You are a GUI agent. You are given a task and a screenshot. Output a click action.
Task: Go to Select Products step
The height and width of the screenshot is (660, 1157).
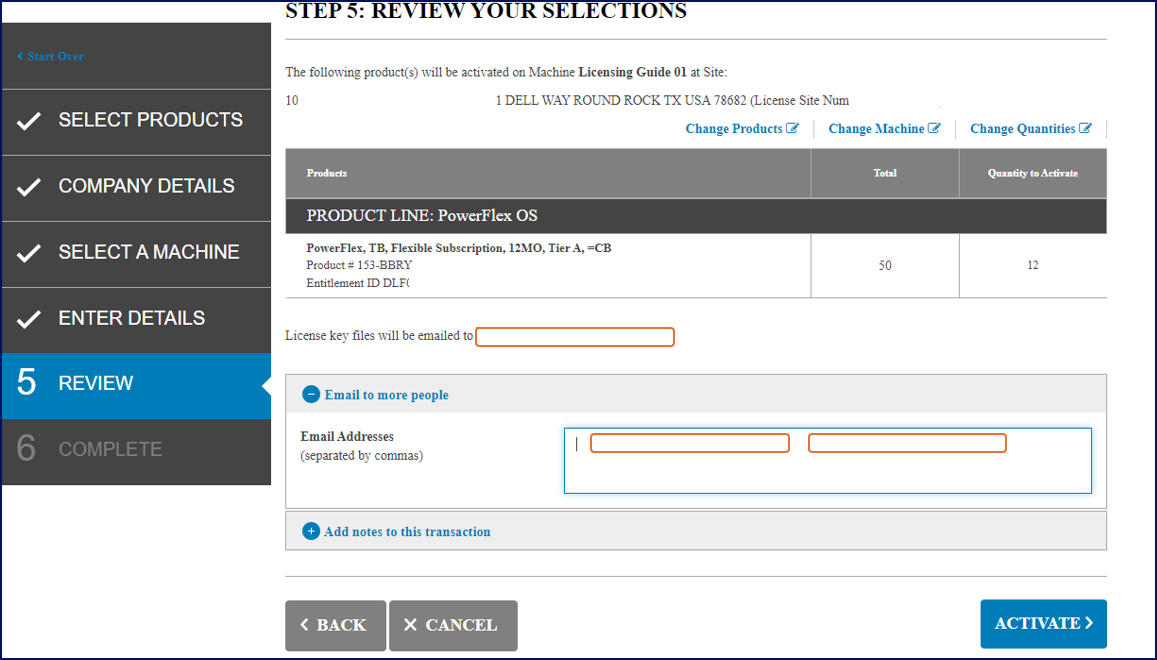pyautogui.click(x=137, y=122)
